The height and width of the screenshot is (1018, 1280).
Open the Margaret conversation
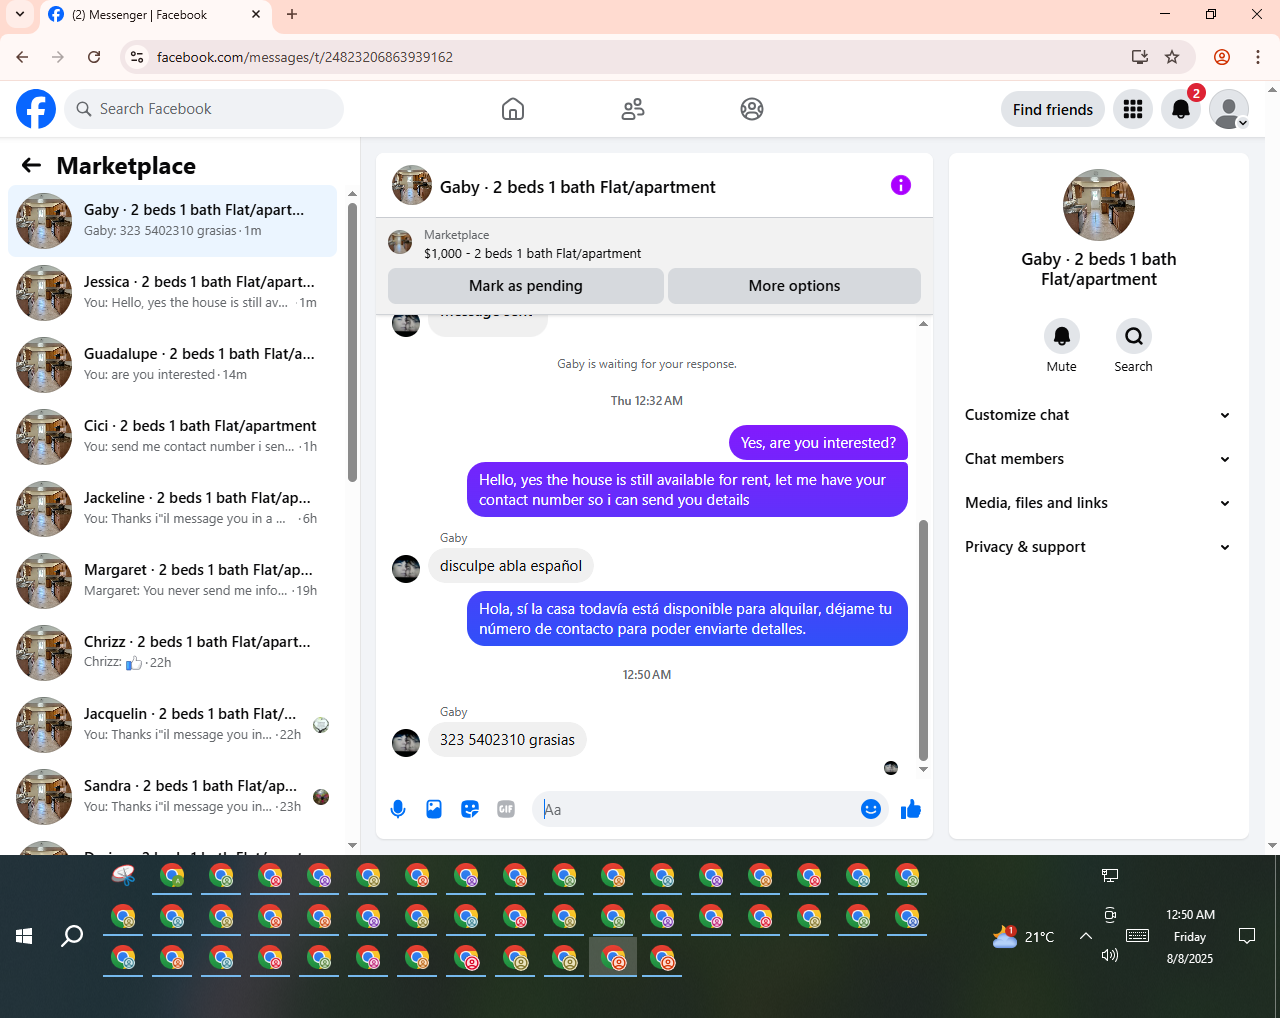click(x=172, y=580)
